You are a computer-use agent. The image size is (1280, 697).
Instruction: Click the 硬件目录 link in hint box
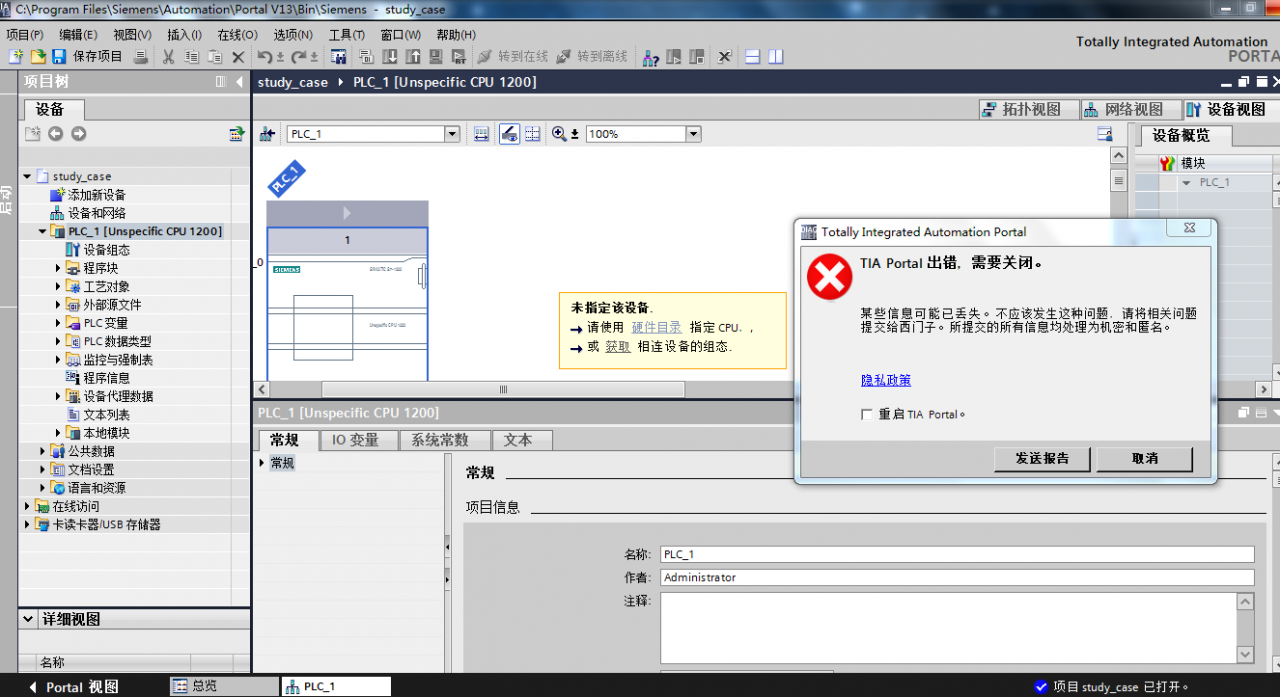(657, 327)
